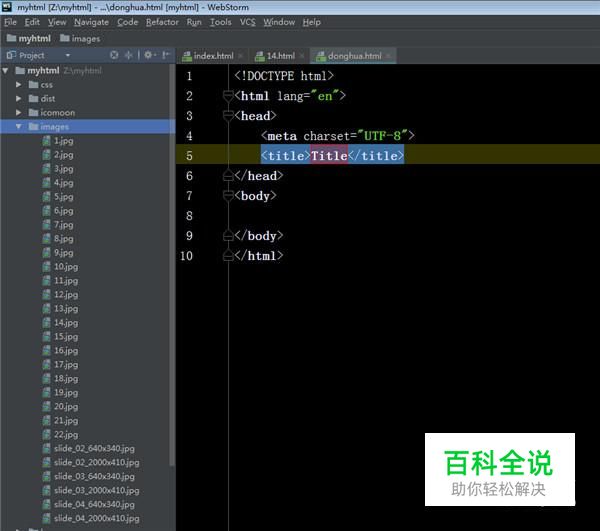The height and width of the screenshot is (531, 600).
Task: Open the Project panel settings gear
Action: click(x=148, y=55)
